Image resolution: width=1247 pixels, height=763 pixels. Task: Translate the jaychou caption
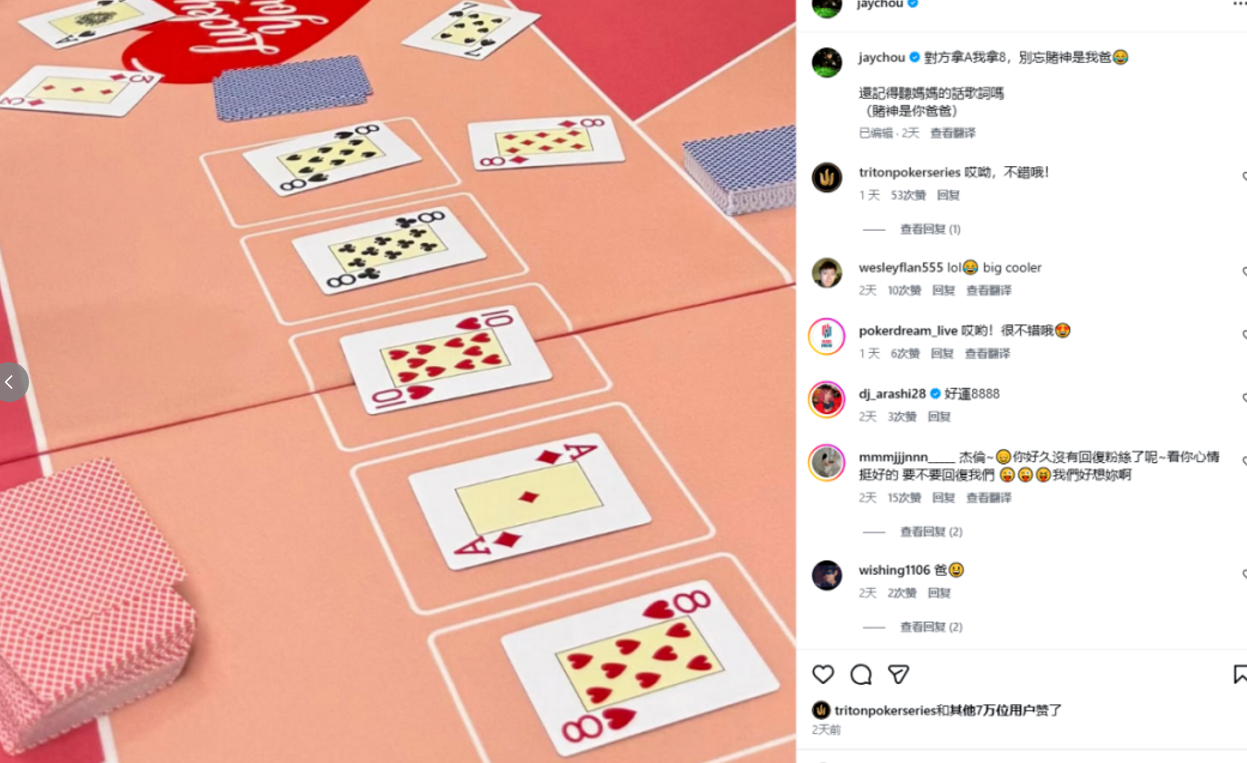pos(952,133)
